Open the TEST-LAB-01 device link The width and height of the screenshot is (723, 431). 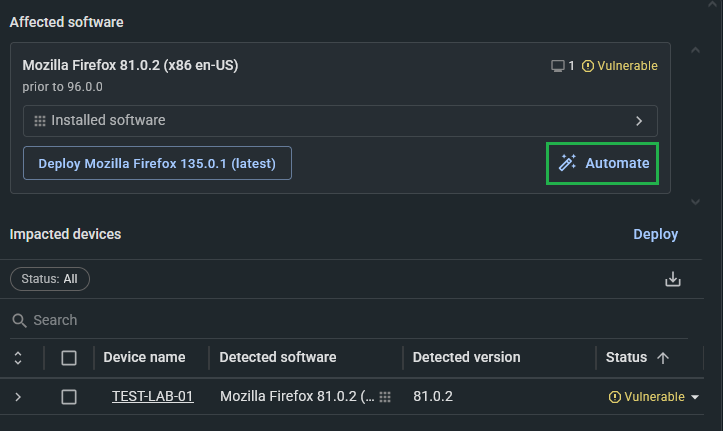(x=153, y=396)
